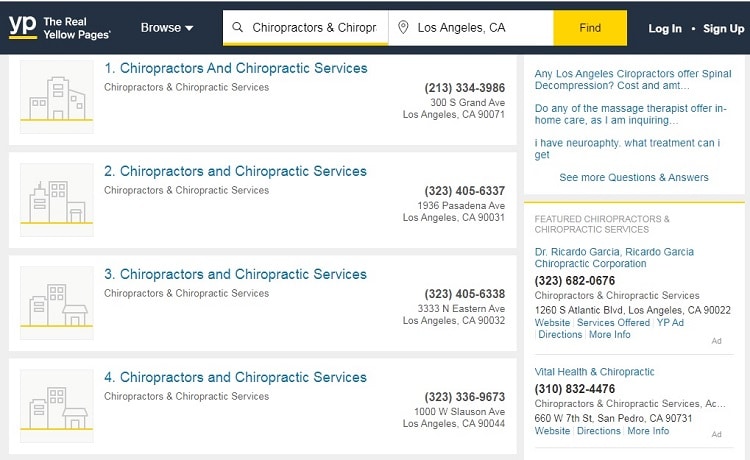
Task: Open Dr. Ricardo Garcia featured listing
Action: pyautogui.click(x=614, y=258)
